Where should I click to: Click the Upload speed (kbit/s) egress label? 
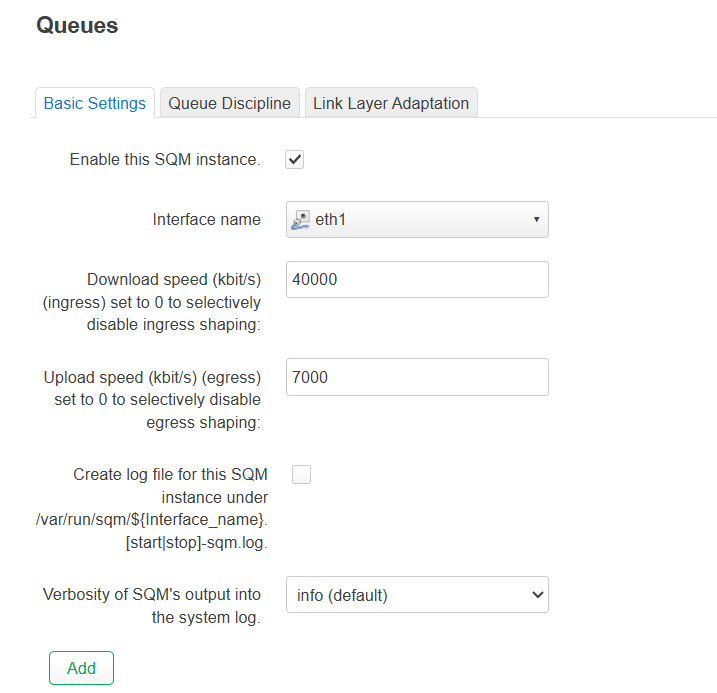[x=152, y=399]
